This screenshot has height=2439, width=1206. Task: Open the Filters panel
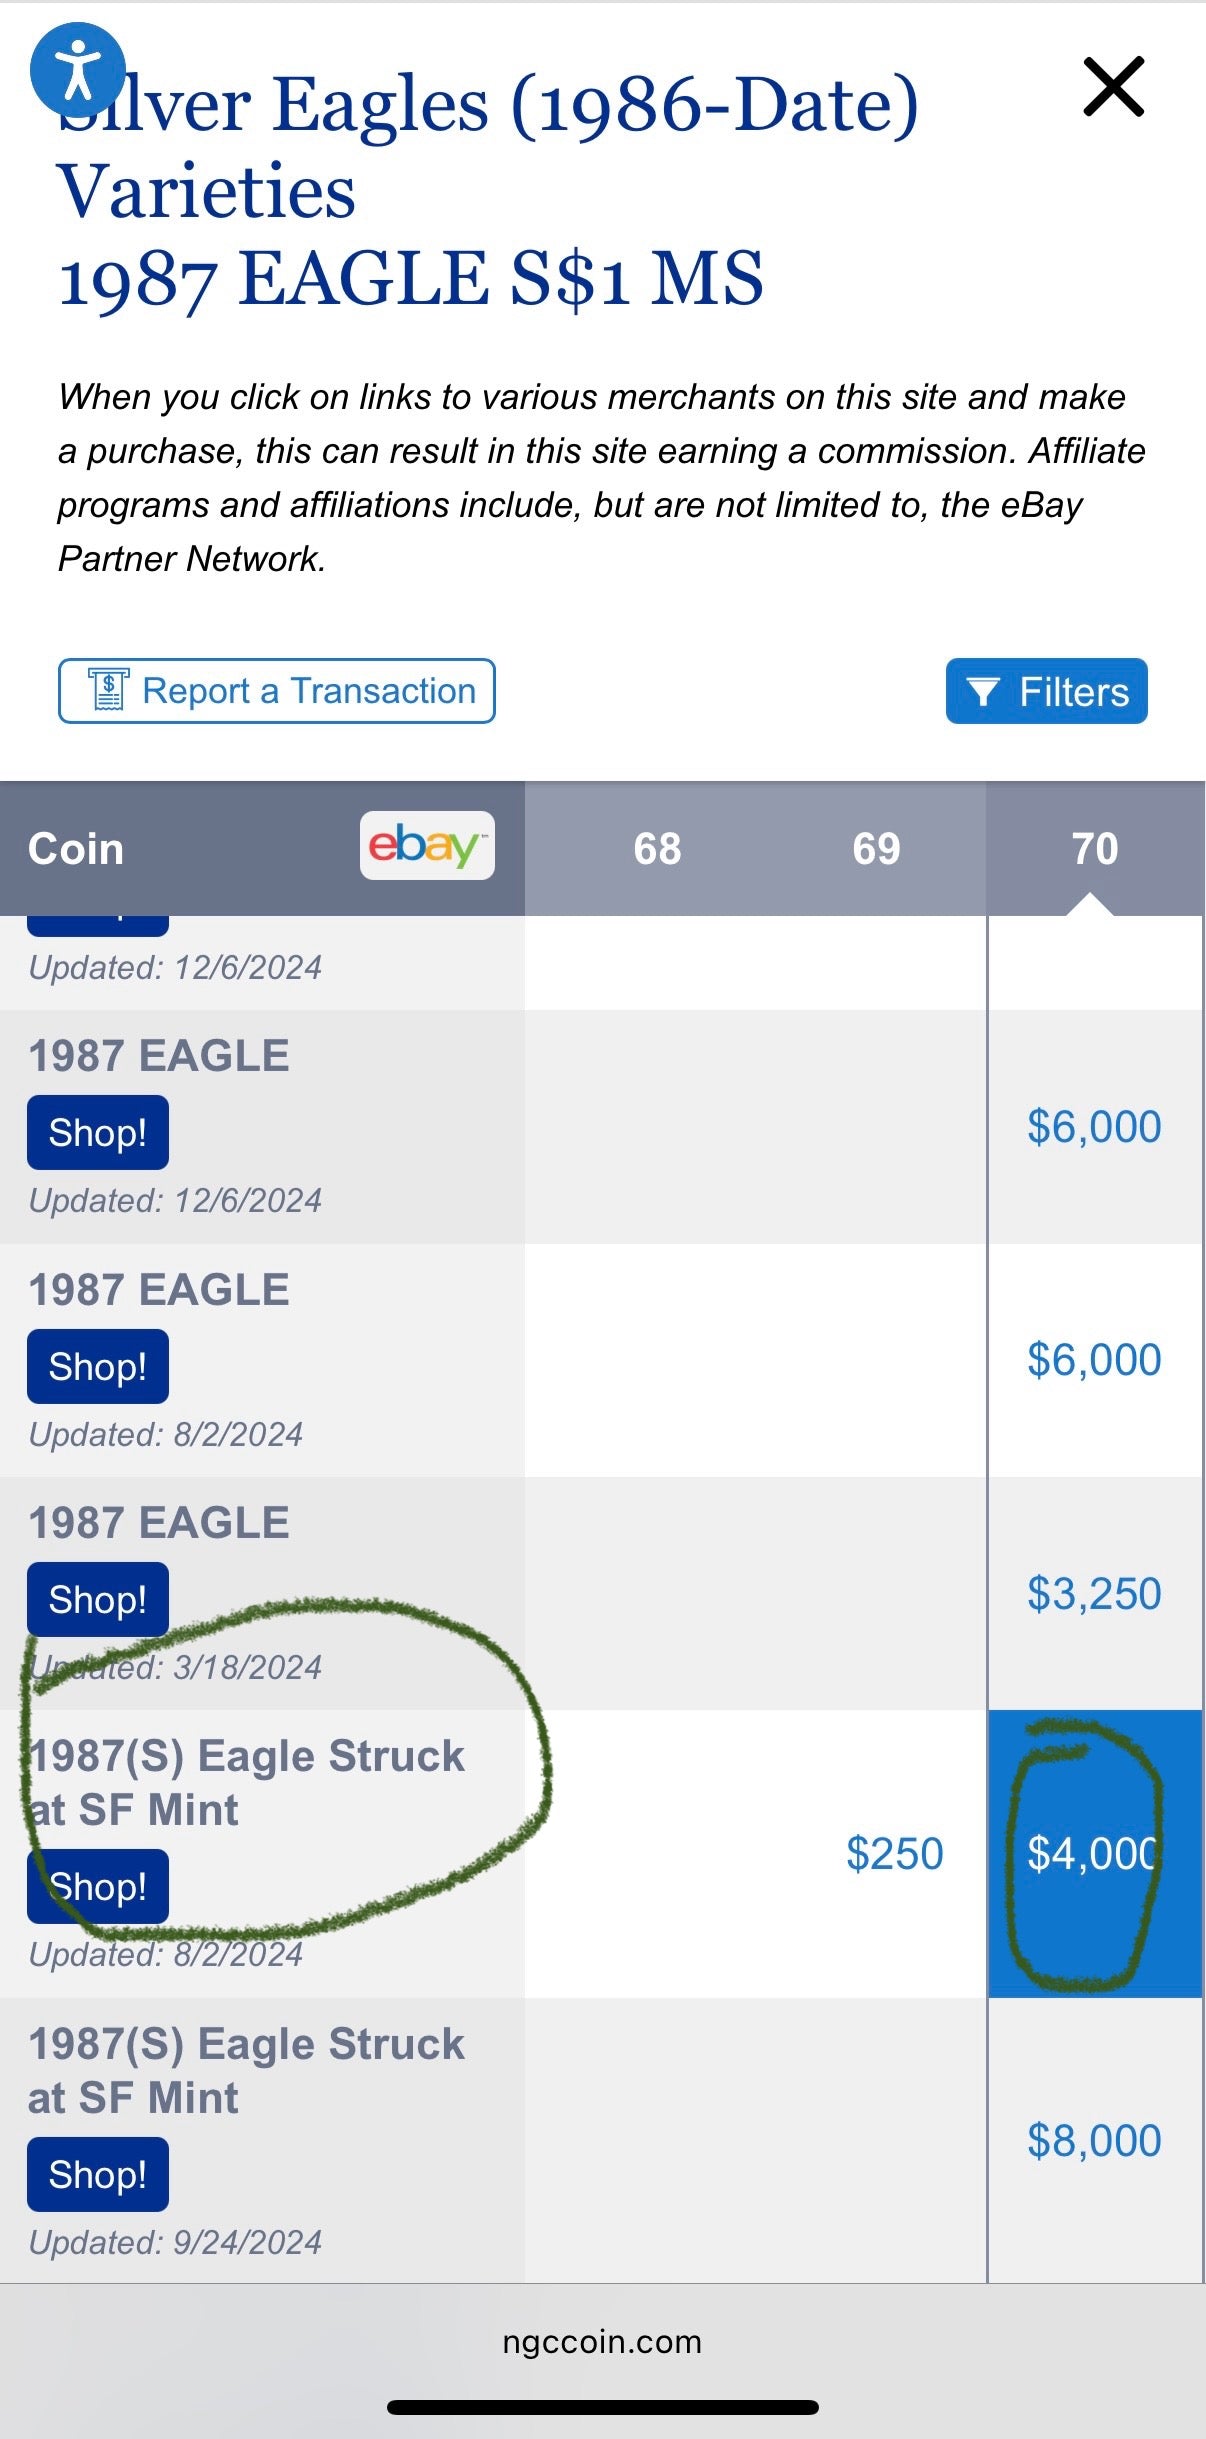pos(1046,690)
